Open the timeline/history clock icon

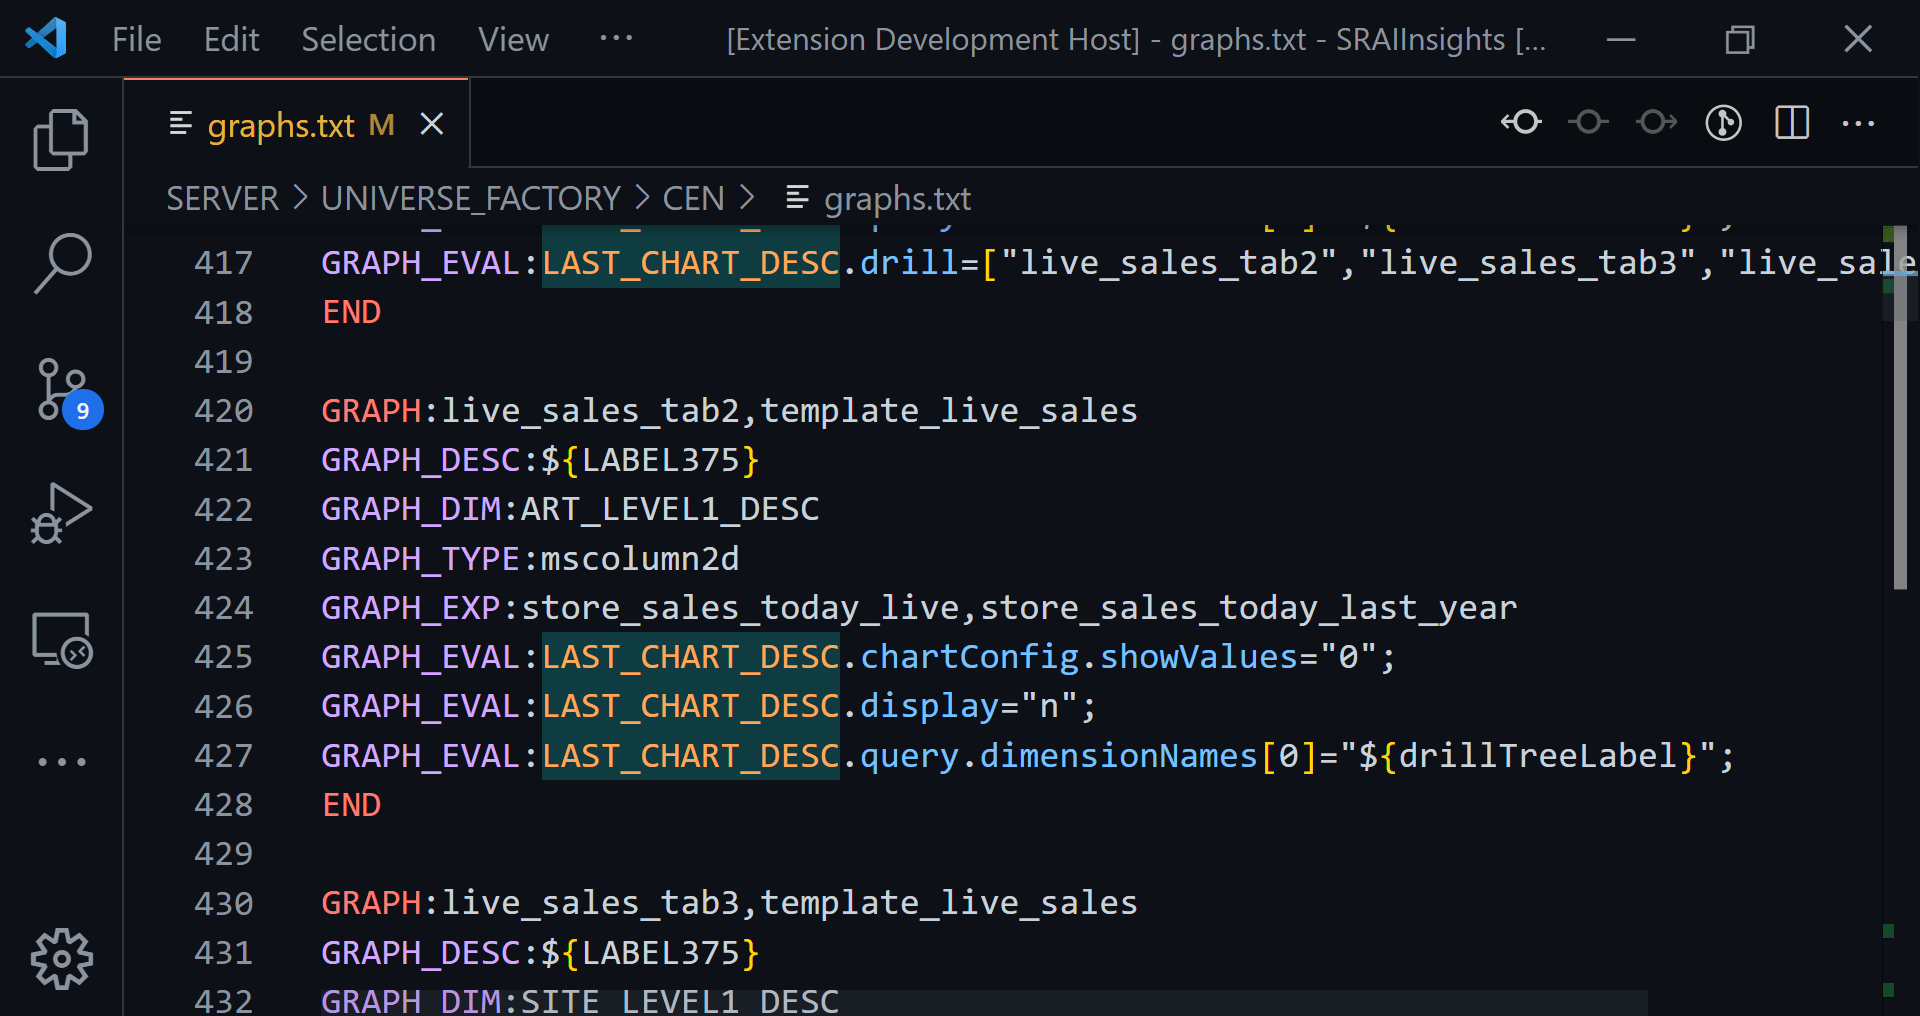tap(1723, 123)
